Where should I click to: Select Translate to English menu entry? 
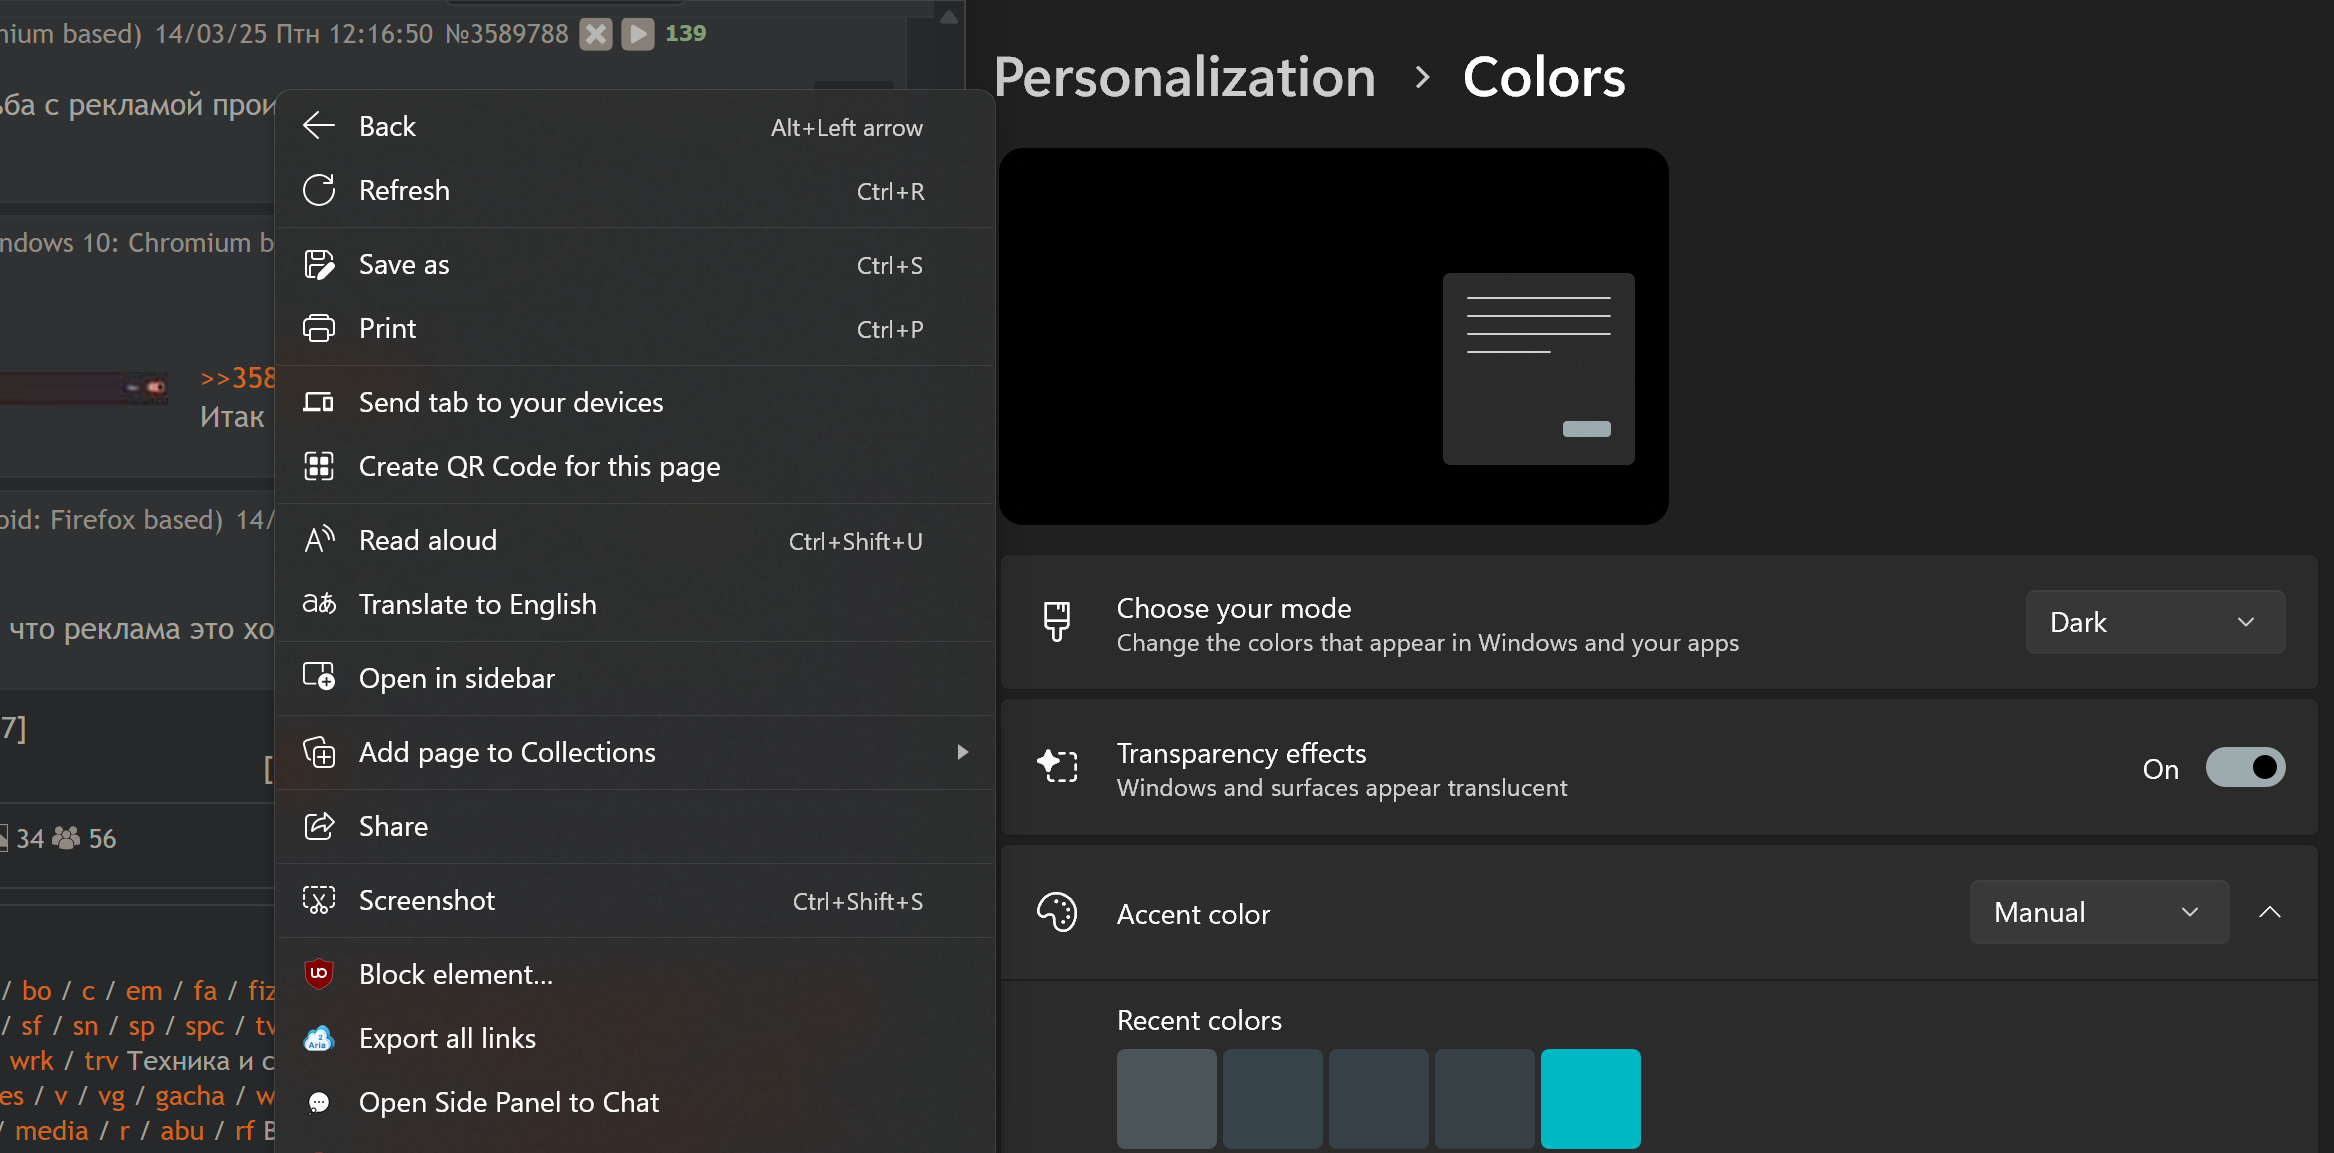coord(635,604)
